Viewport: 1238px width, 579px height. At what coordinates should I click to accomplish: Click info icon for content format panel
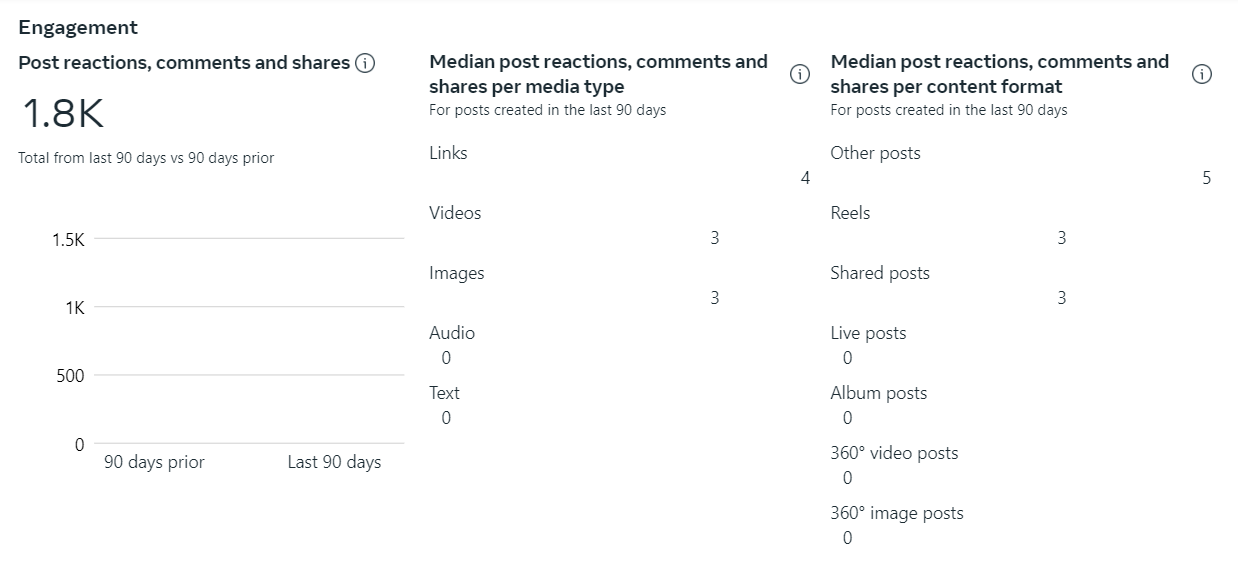(x=1202, y=74)
